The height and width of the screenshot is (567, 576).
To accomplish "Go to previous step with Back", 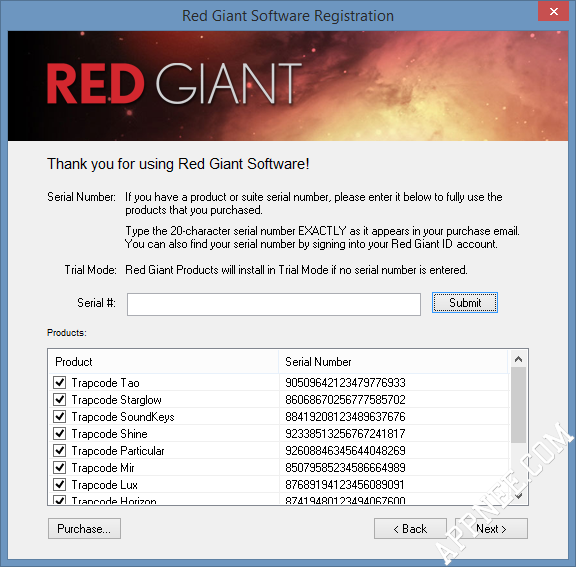I will coord(410,528).
